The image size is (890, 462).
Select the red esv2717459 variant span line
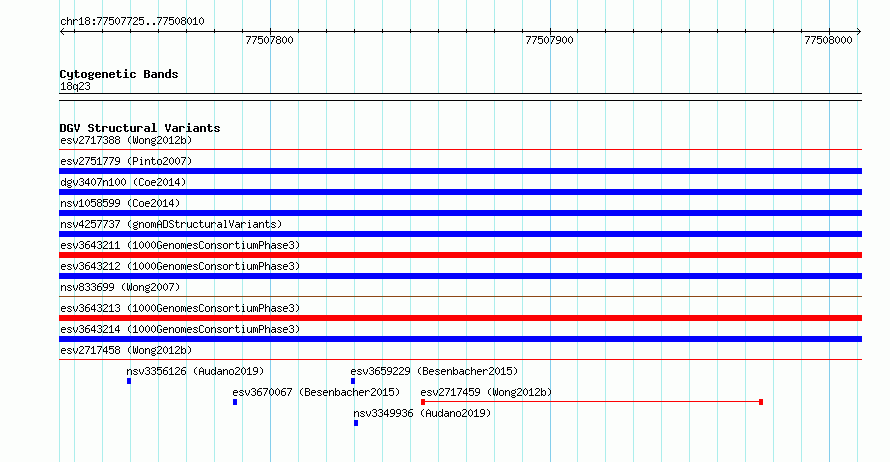pyautogui.click(x=592, y=402)
